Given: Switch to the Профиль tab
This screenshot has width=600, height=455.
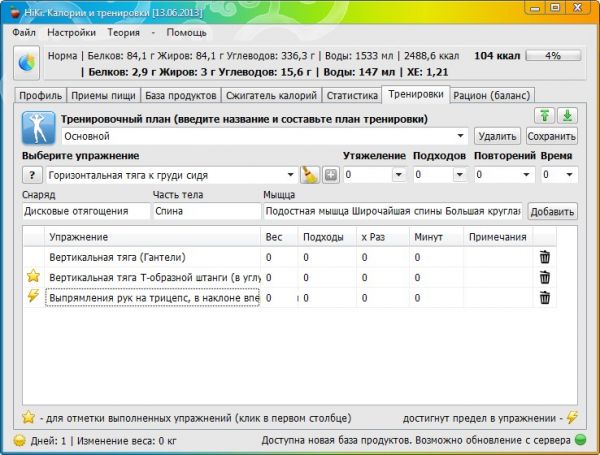Looking at the screenshot, I should 40,96.
